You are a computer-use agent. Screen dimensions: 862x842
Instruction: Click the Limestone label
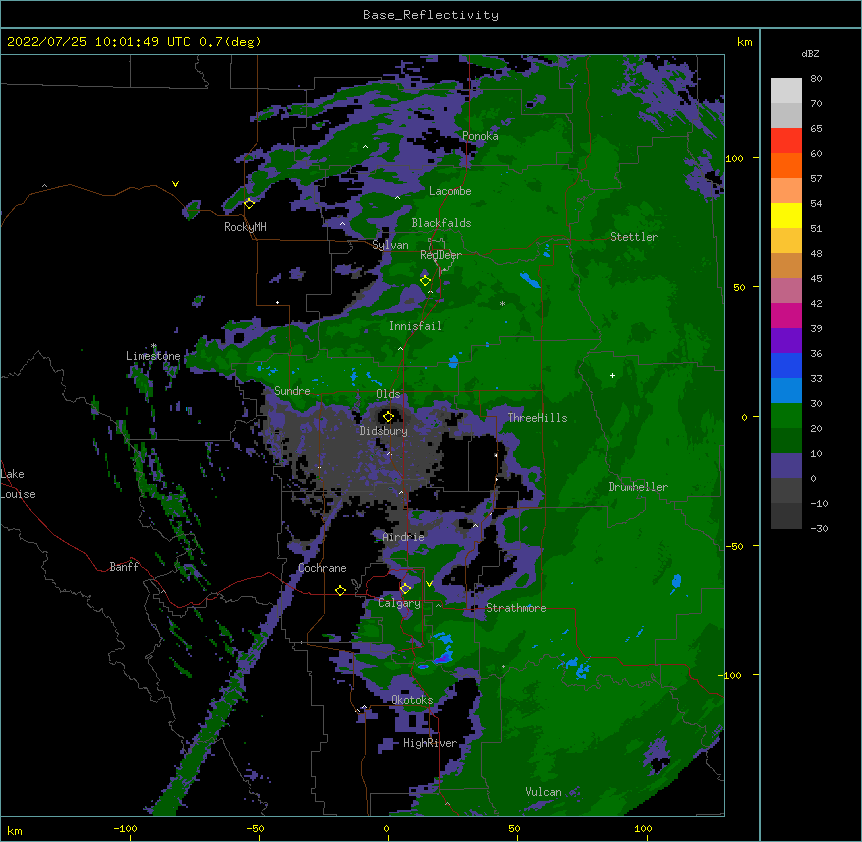pos(153,356)
